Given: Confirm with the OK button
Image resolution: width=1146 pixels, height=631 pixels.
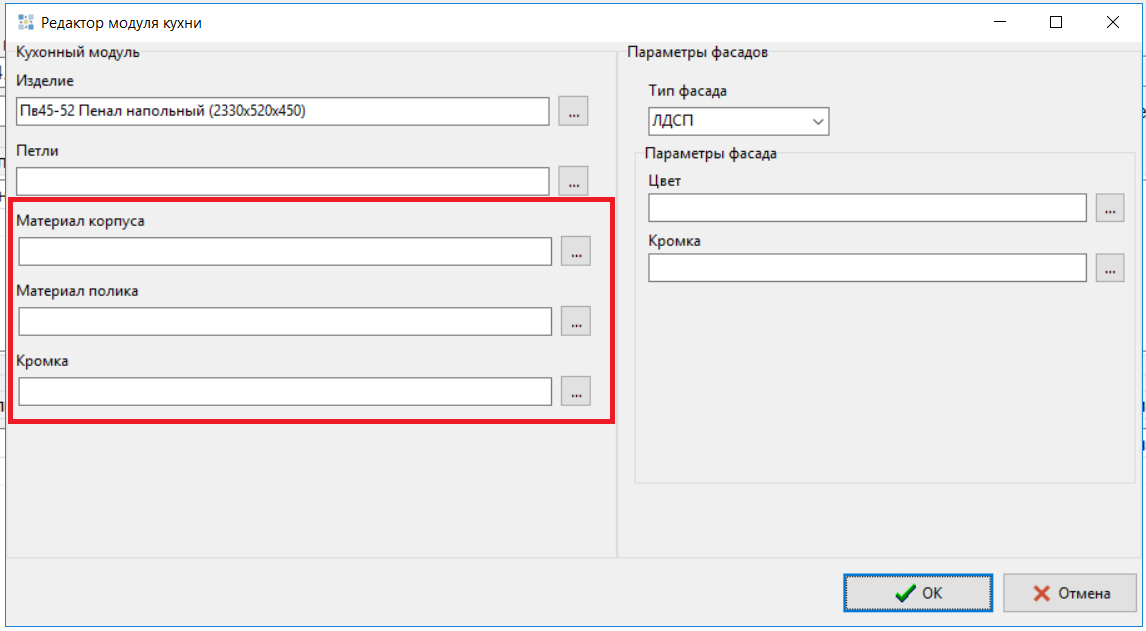Looking at the screenshot, I should tap(918, 593).
